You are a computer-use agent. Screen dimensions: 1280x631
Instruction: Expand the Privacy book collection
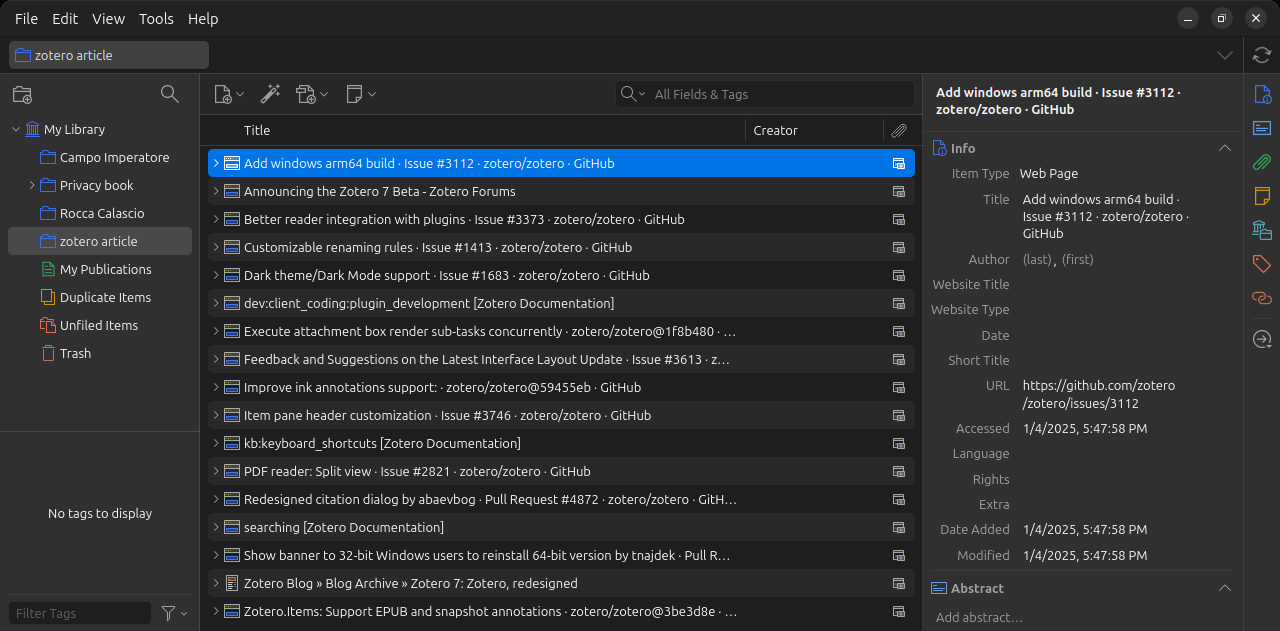pyautogui.click(x=32, y=185)
